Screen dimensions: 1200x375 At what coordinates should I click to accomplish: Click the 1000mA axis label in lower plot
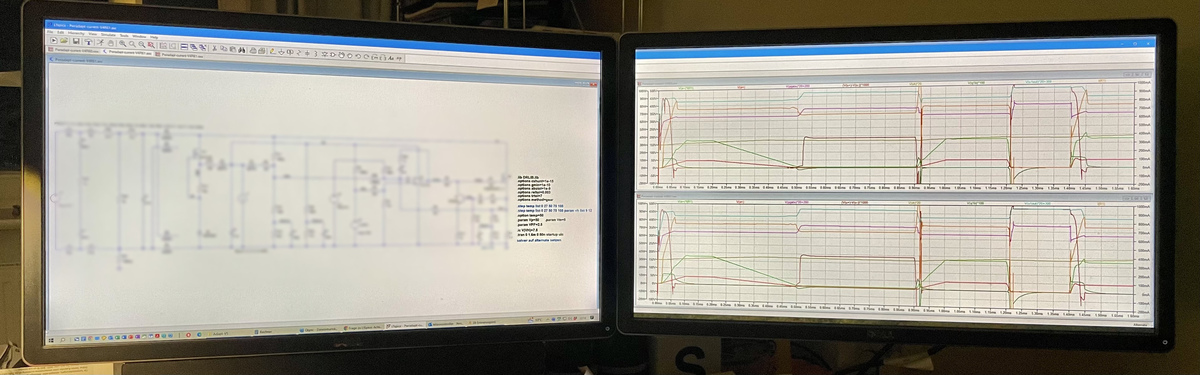[1144, 207]
